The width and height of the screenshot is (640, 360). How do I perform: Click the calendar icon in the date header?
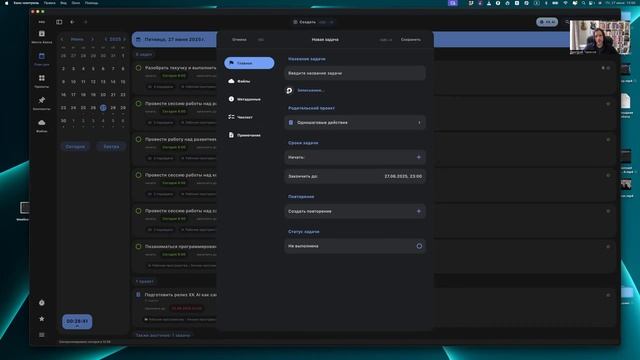tap(138, 40)
